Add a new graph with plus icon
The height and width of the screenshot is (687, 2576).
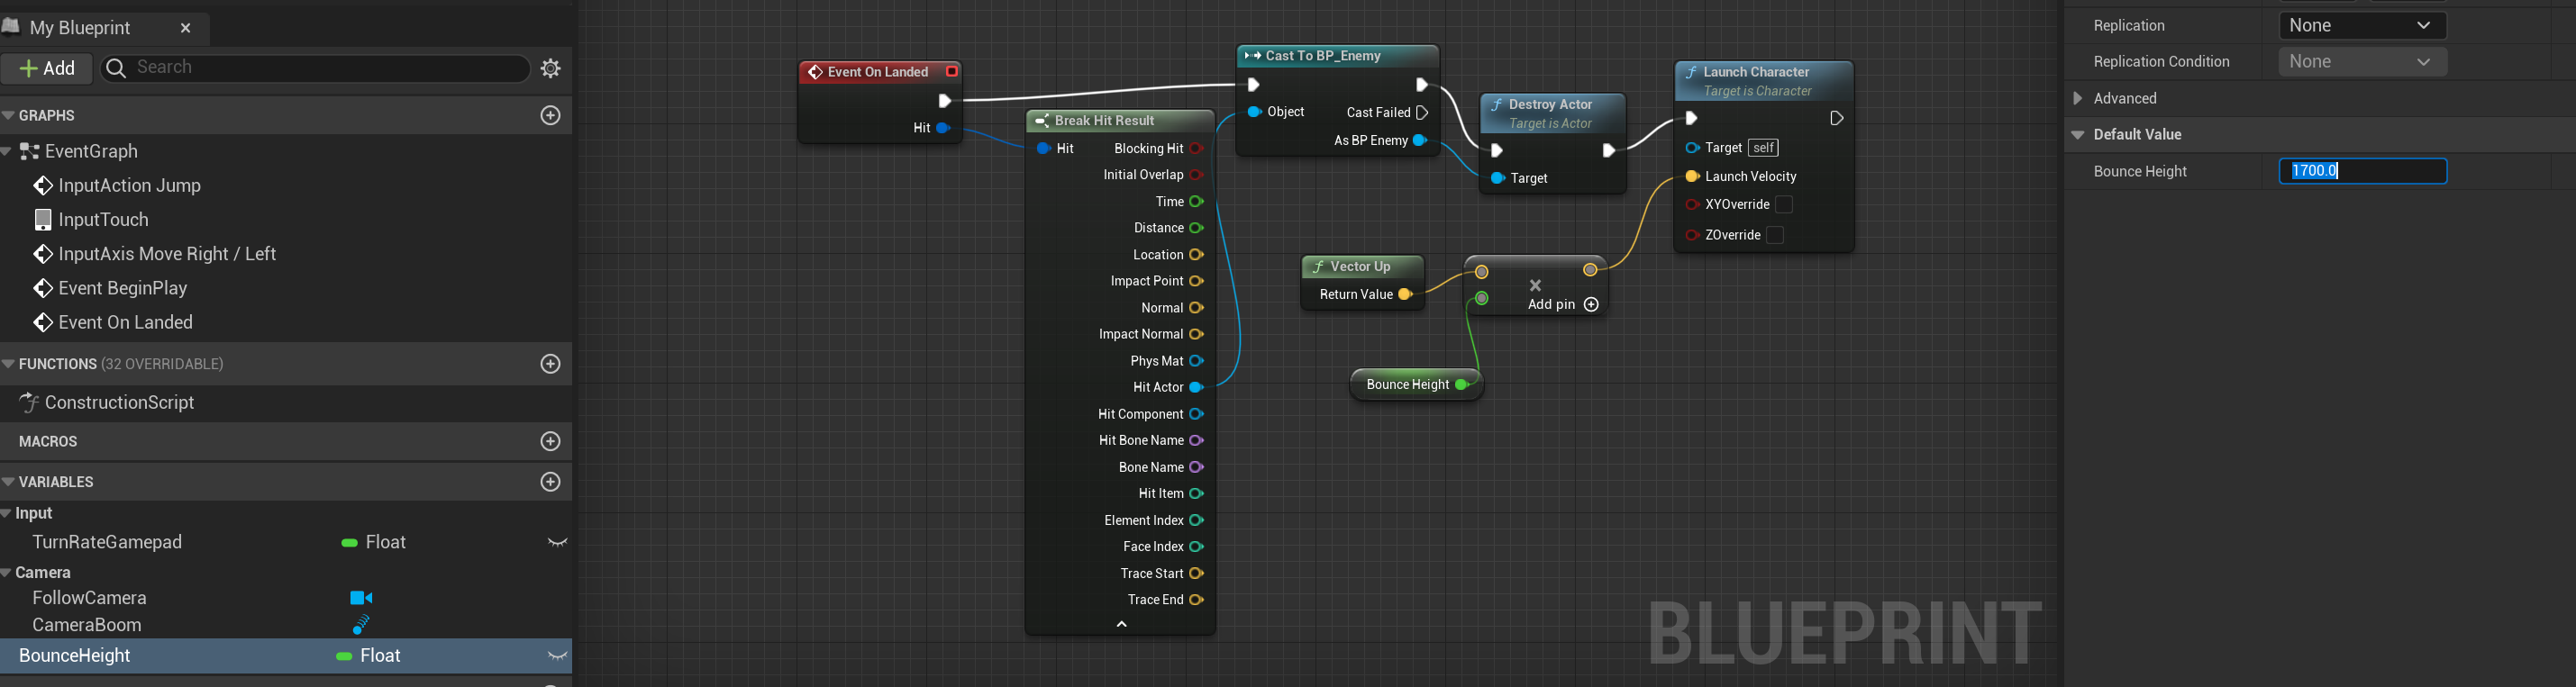pyautogui.click(x=550, y=115)
